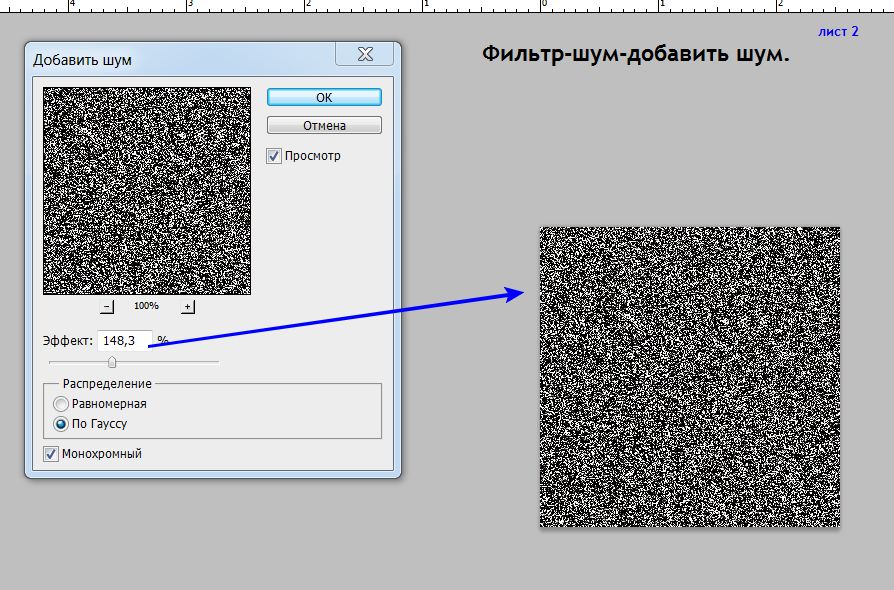Cancel with the Отмена button

click(324, 125)
